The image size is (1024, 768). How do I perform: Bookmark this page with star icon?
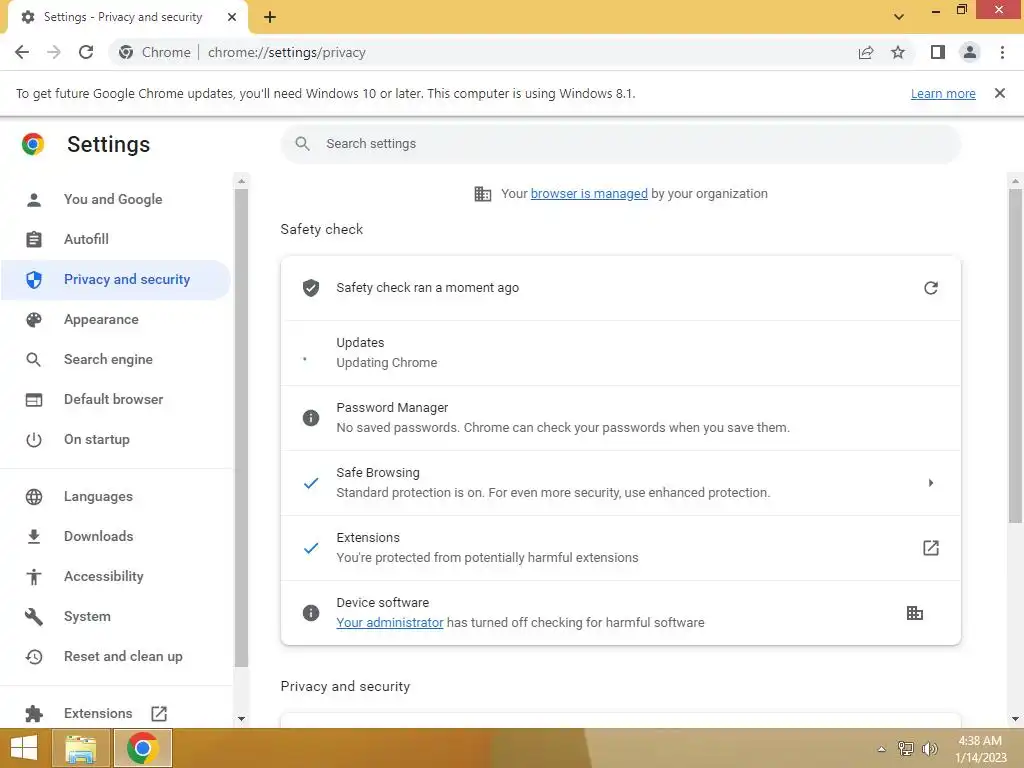pos(898,52)
